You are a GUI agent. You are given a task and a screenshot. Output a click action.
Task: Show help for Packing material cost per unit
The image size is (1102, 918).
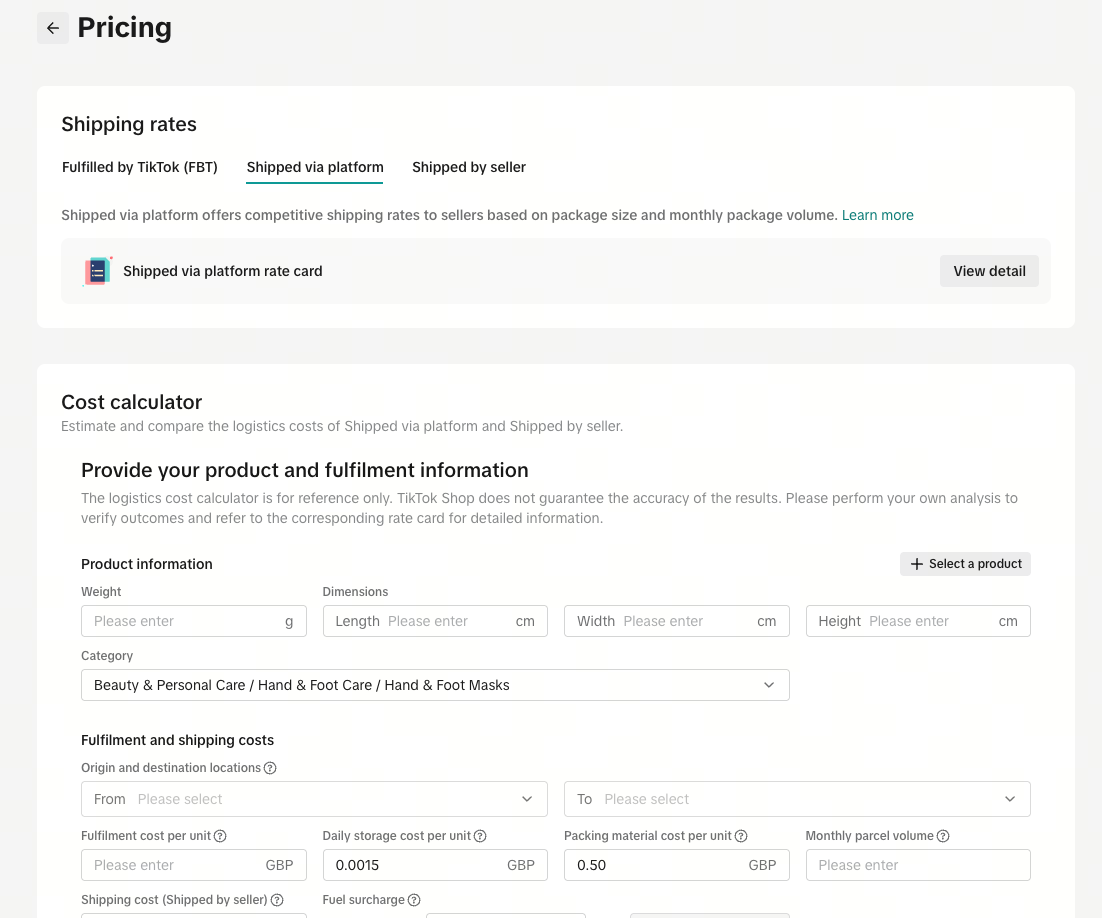click(x=741, y=836)
